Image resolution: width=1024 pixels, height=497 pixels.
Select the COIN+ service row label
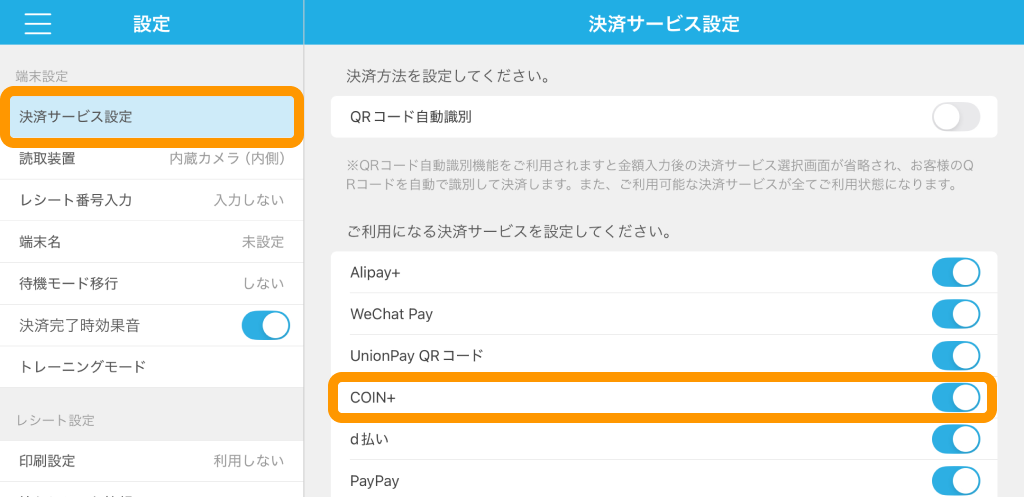coord(374,398)
